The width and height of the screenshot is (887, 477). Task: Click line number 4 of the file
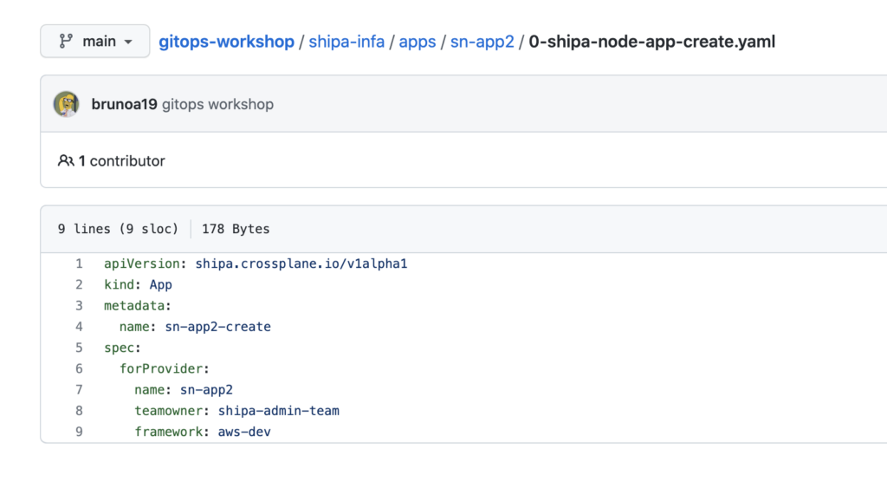79,327
